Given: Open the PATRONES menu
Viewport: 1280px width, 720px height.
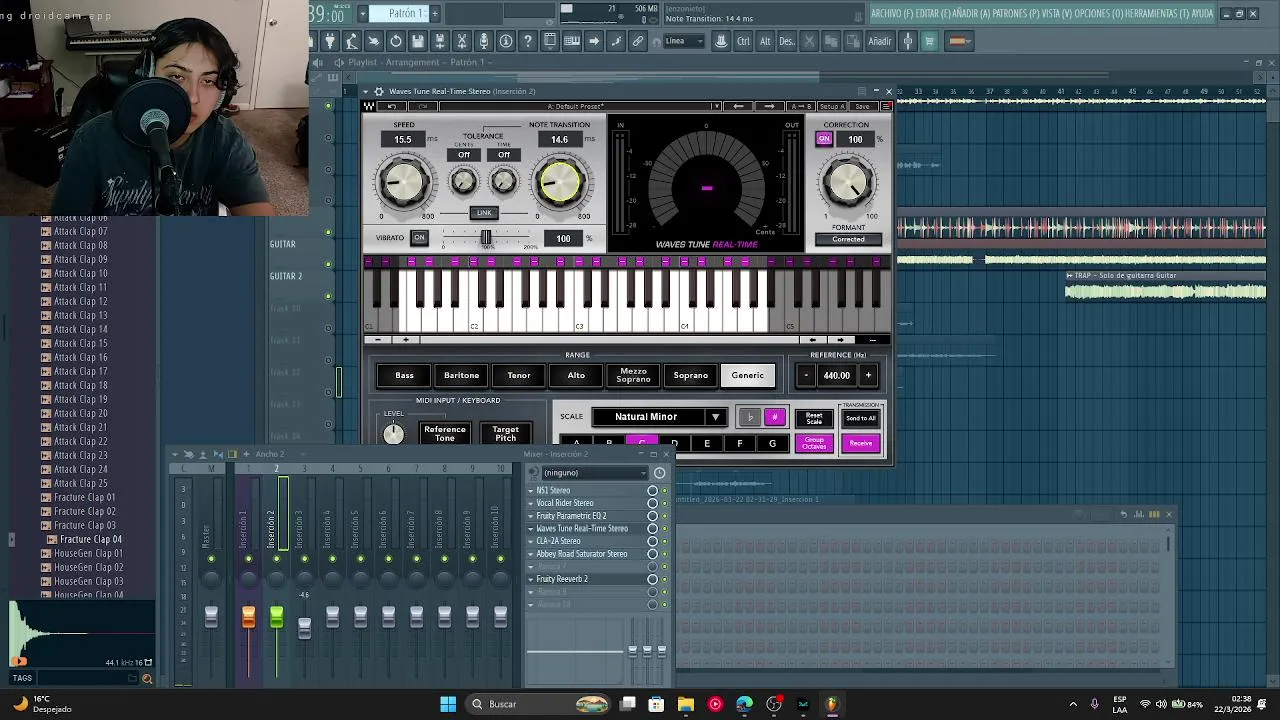Looking at the screenshot, I should point(1013,13).
